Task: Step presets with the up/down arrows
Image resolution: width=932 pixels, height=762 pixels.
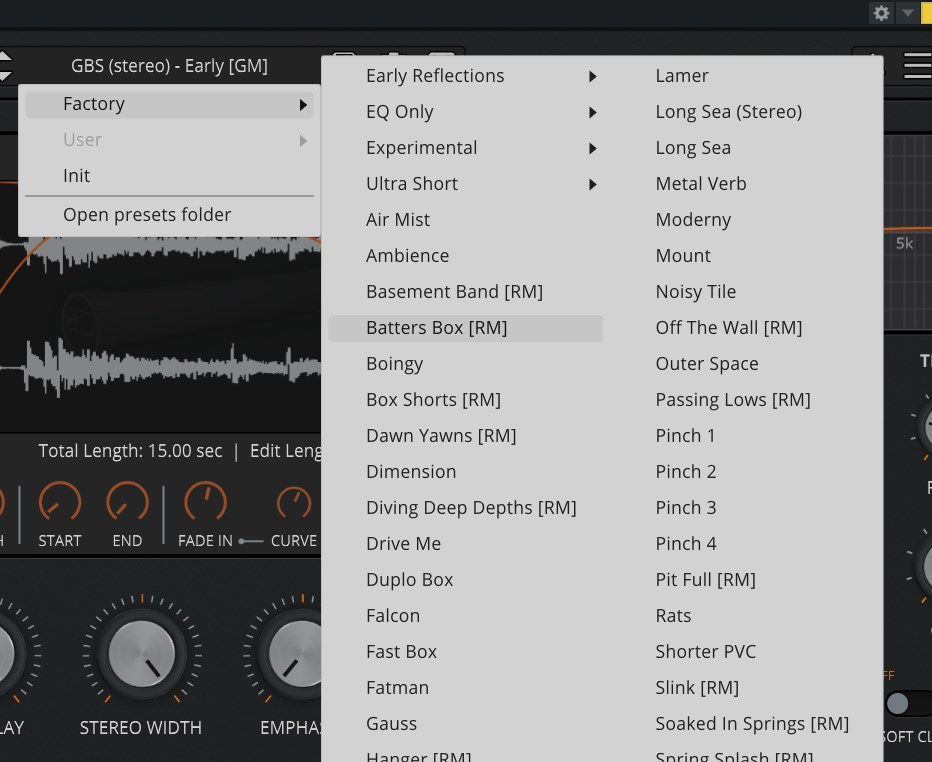Action: pos(5,66)
